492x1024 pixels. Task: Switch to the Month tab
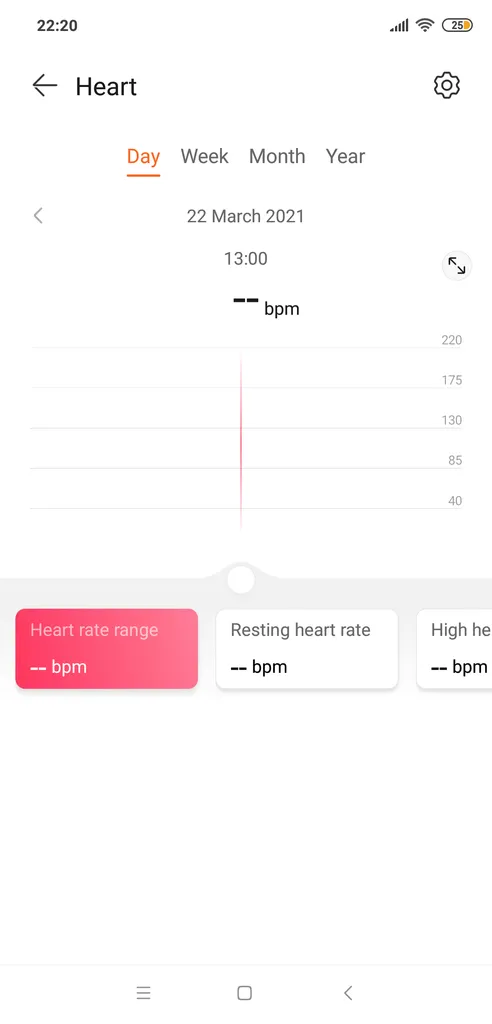pos(277,156)
